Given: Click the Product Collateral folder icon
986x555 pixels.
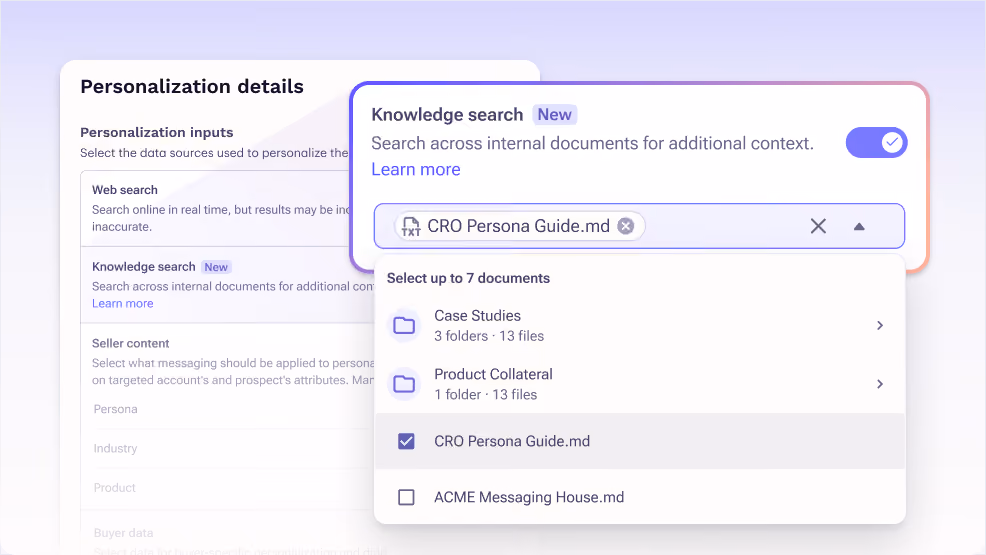Looking at the screenshot, I should (x=404, y=384).
